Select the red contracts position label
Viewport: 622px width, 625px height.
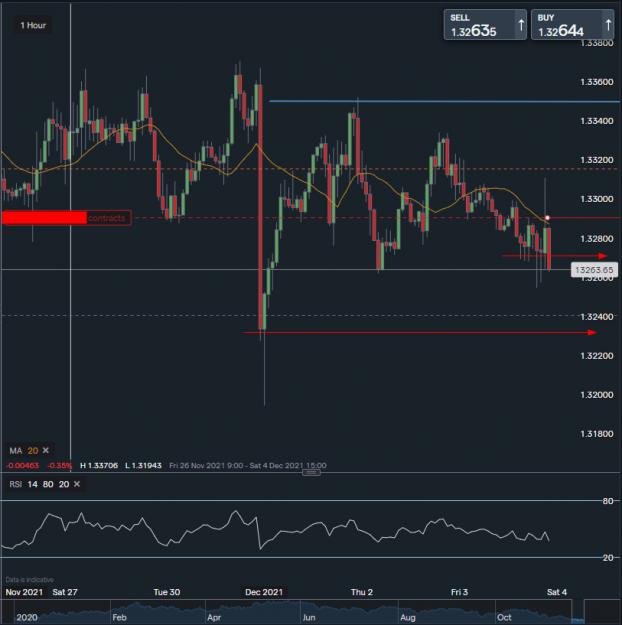click(66, 218)
